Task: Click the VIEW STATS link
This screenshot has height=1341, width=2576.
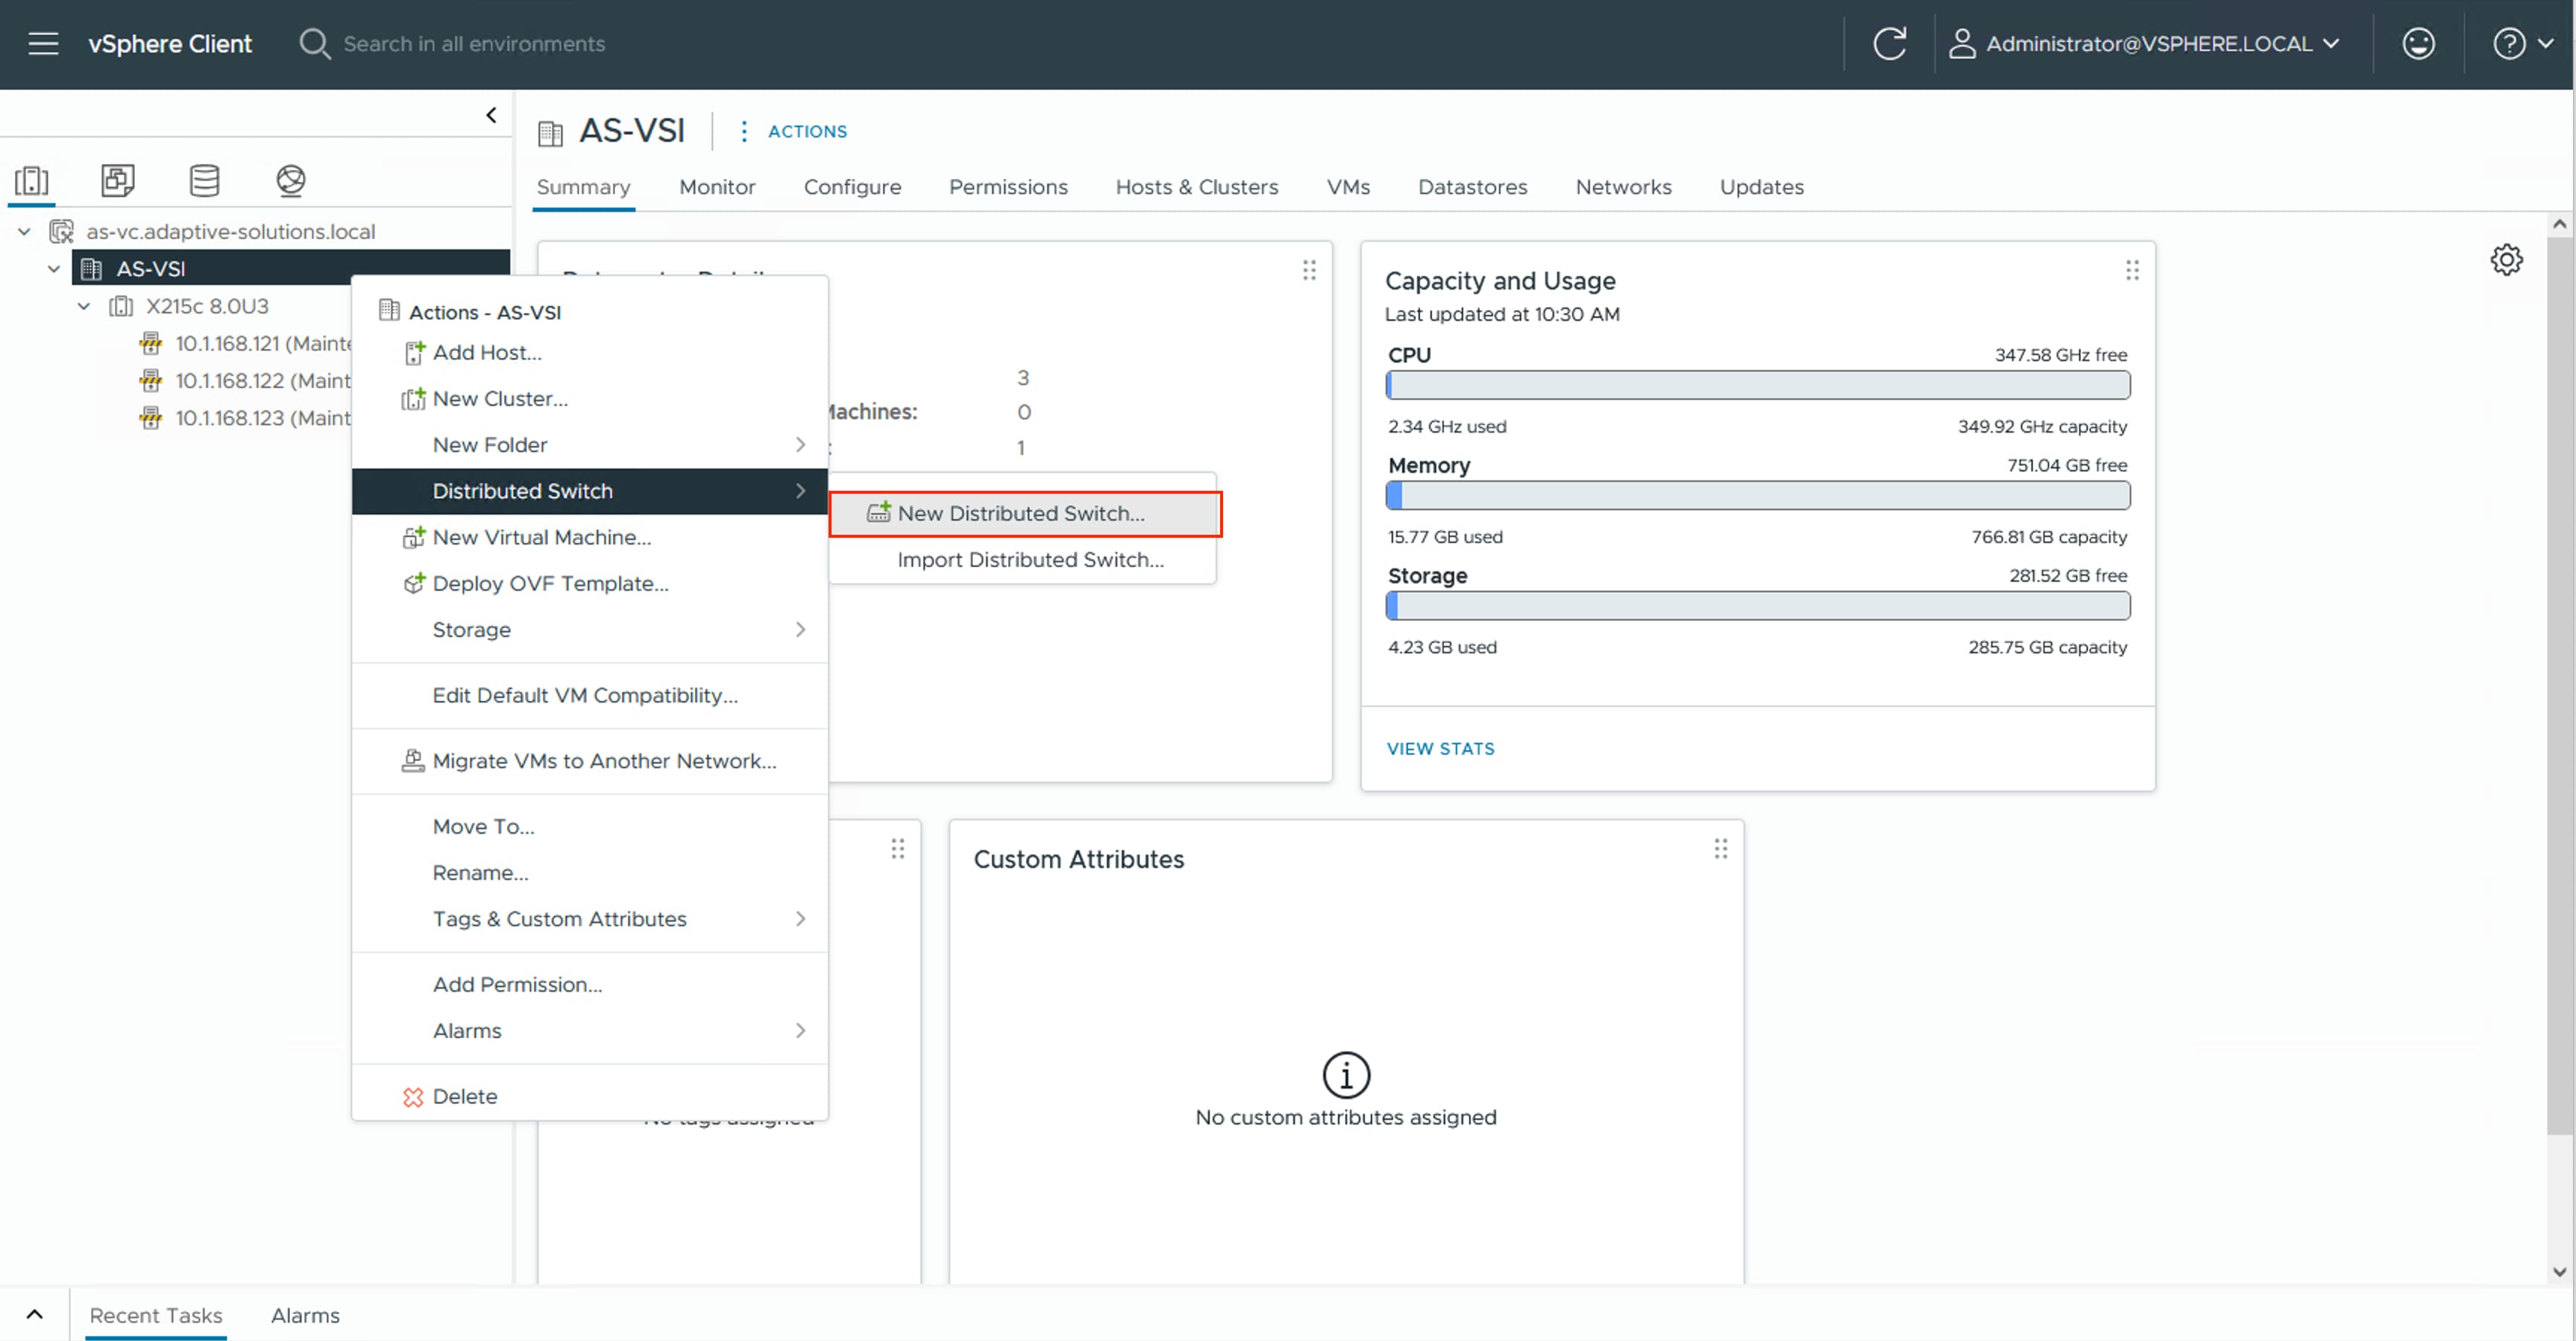Action: pyautogui.click(x=1440, y=748)
